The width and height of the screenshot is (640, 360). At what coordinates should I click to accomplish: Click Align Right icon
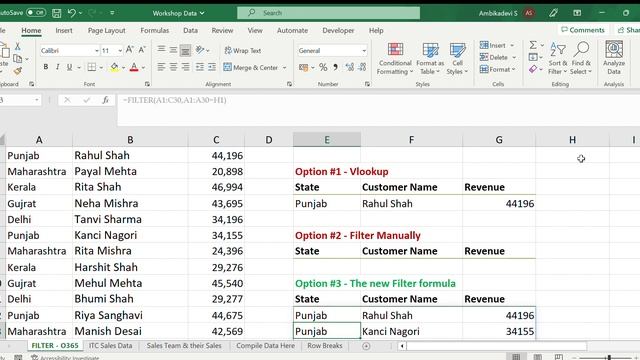click(186, 67)
